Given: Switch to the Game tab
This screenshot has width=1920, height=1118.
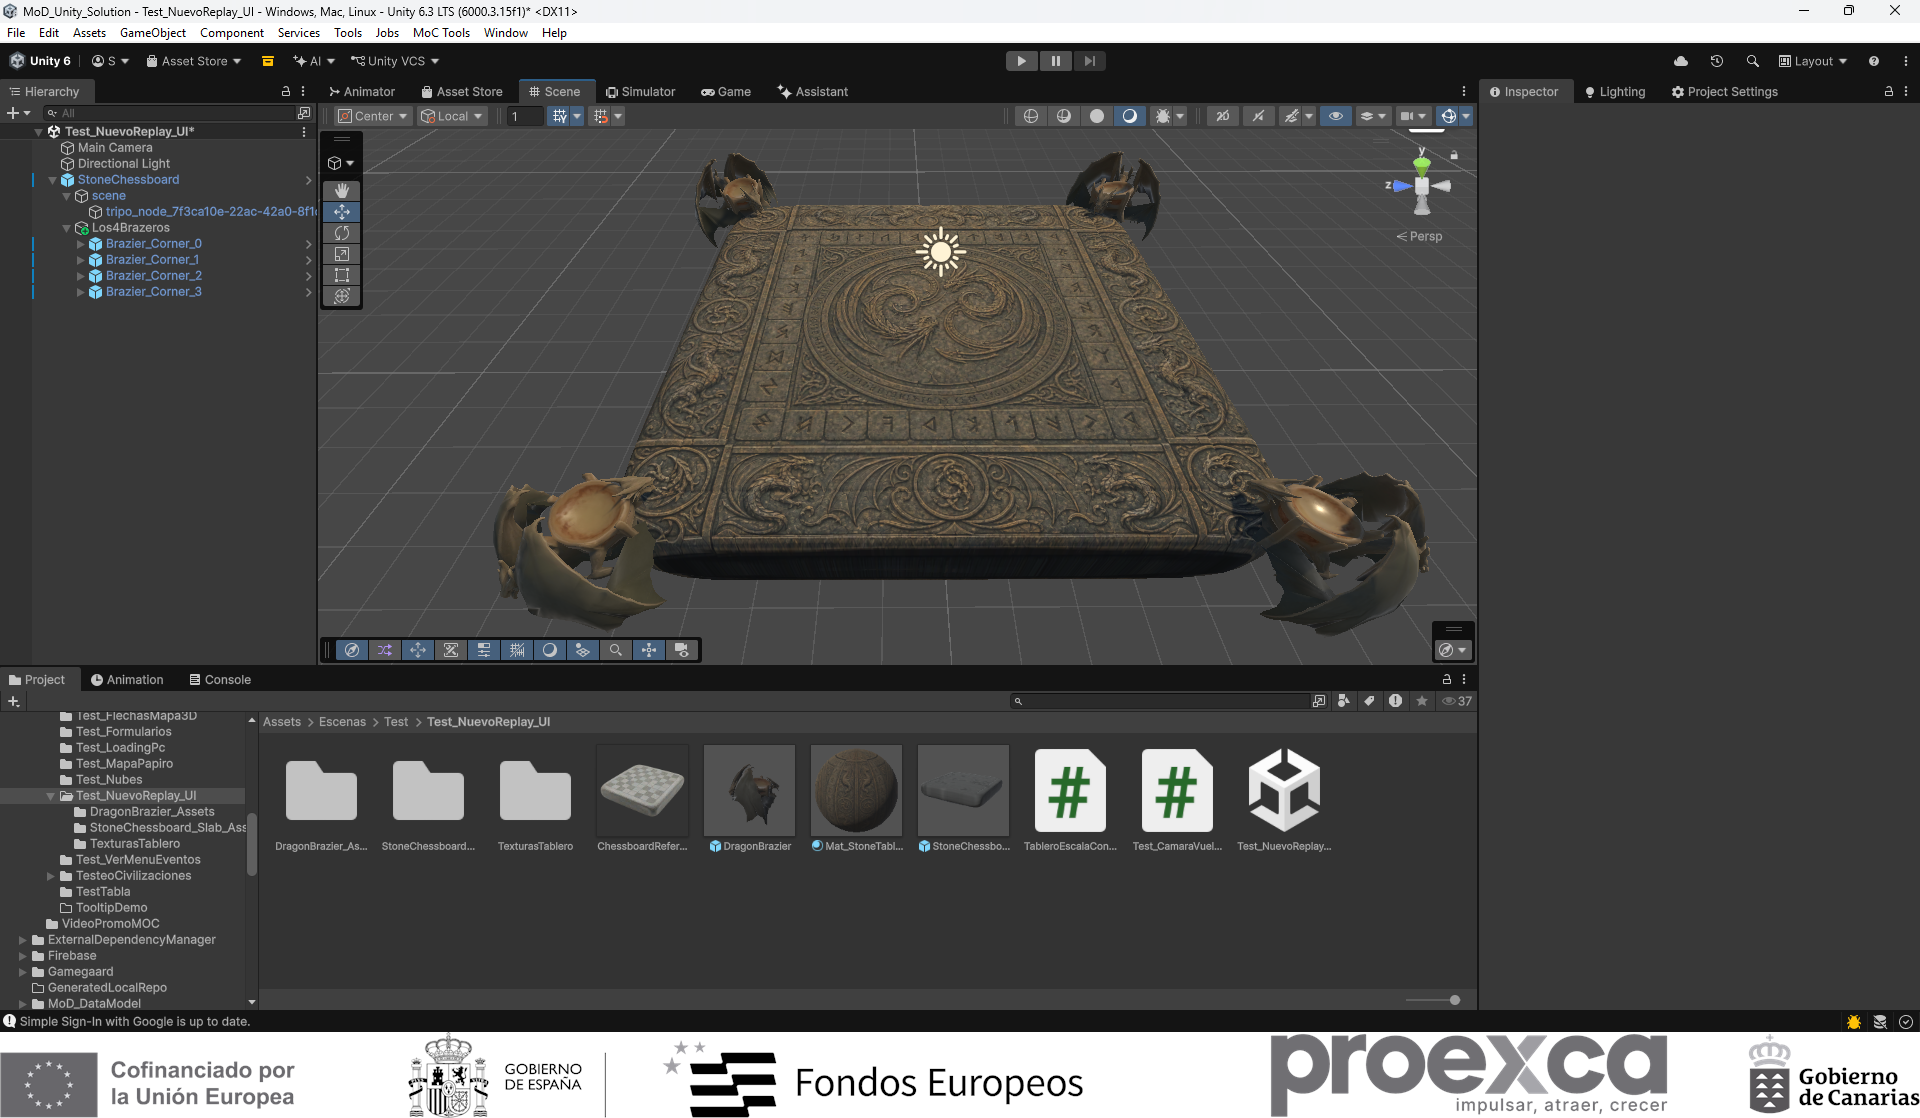Looking at the screenshot, I should coord(726,91).
